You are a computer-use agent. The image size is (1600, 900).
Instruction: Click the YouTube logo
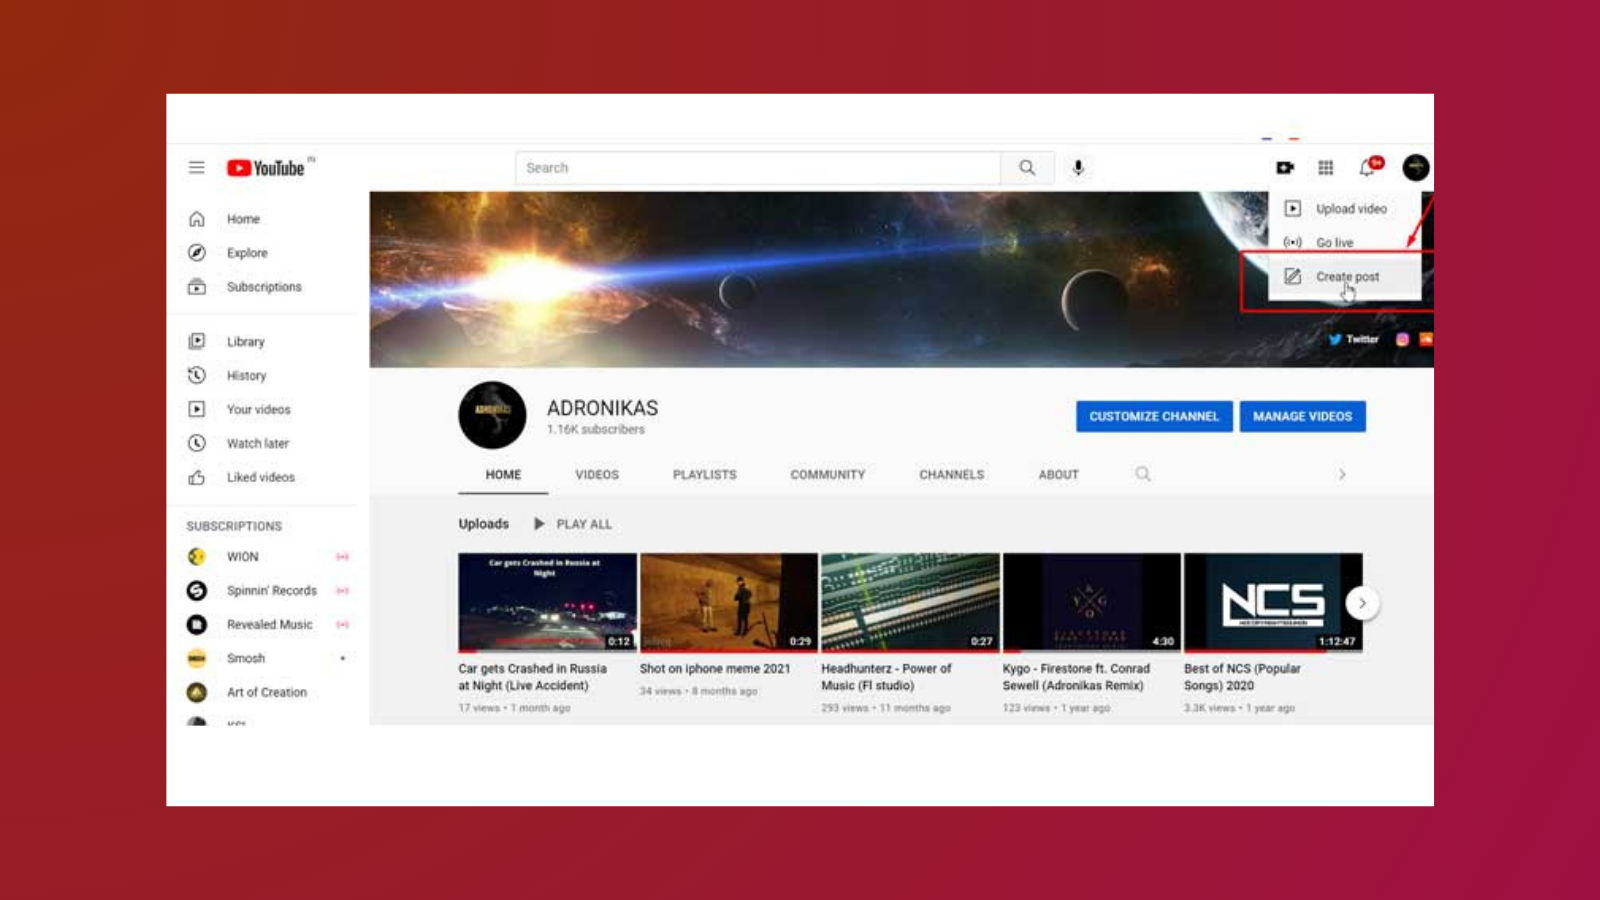(x=266, y=168)
